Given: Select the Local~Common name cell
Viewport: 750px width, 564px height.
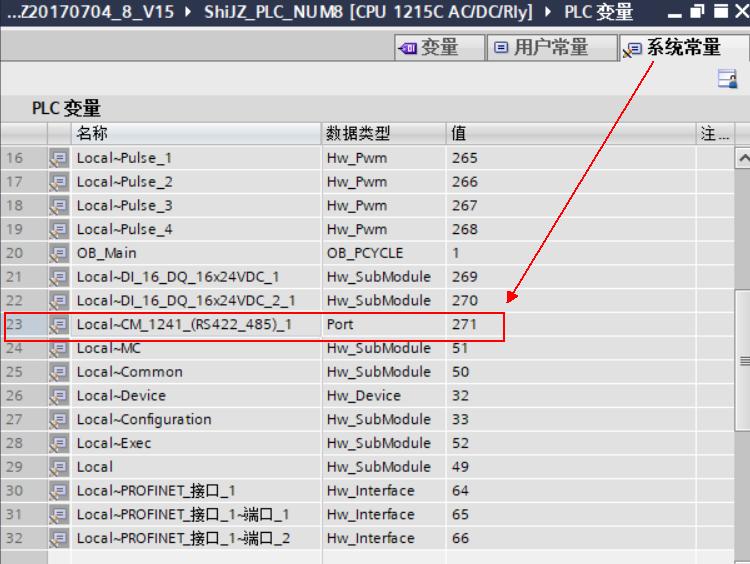Looking at the screenshot, I should 196,372.
